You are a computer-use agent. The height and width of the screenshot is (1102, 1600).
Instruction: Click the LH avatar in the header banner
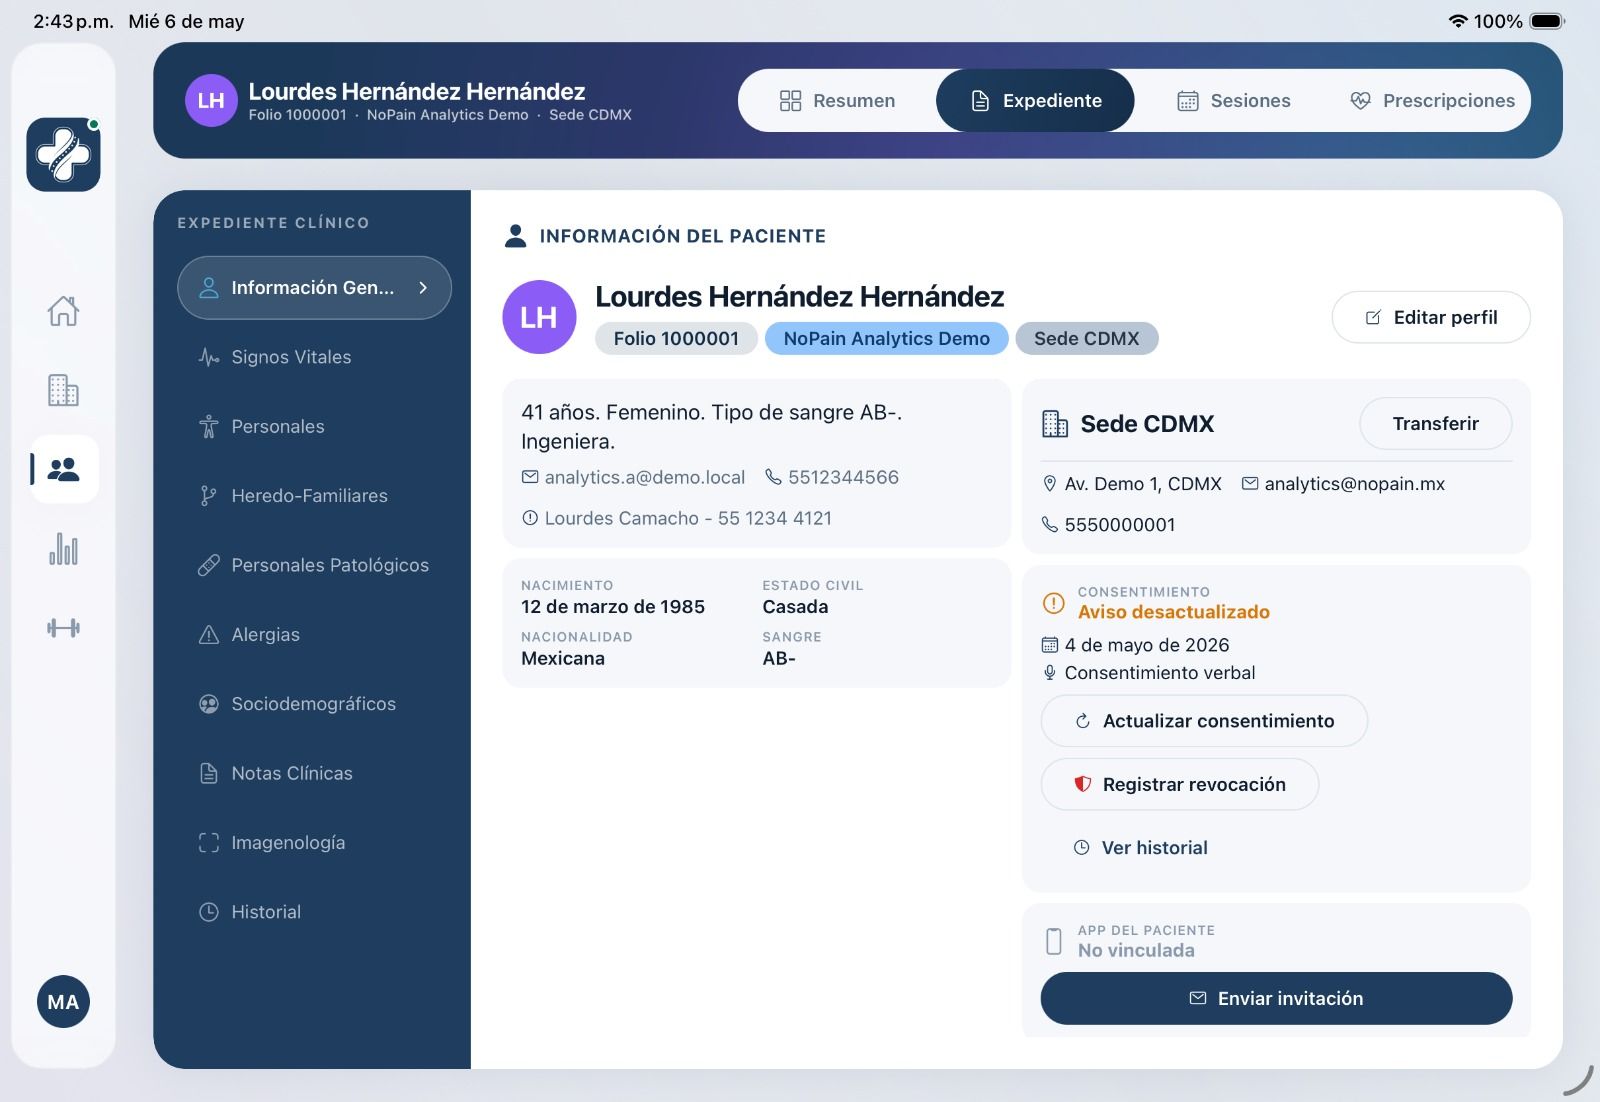(x=211, y=100)
